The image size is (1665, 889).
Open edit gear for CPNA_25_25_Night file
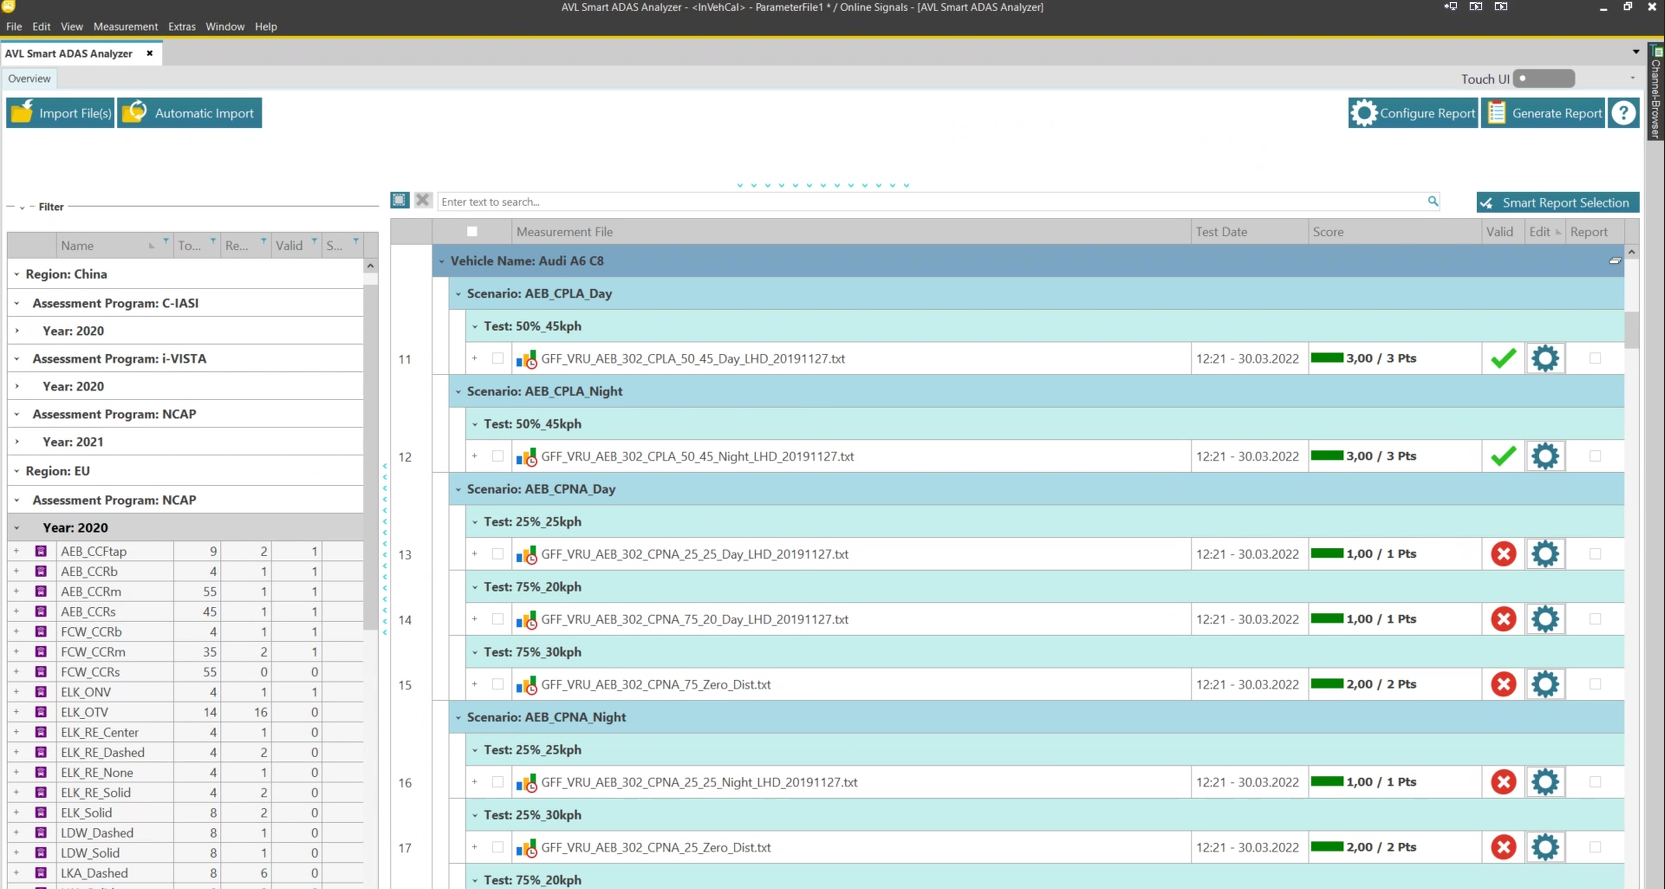point(1545,782)
